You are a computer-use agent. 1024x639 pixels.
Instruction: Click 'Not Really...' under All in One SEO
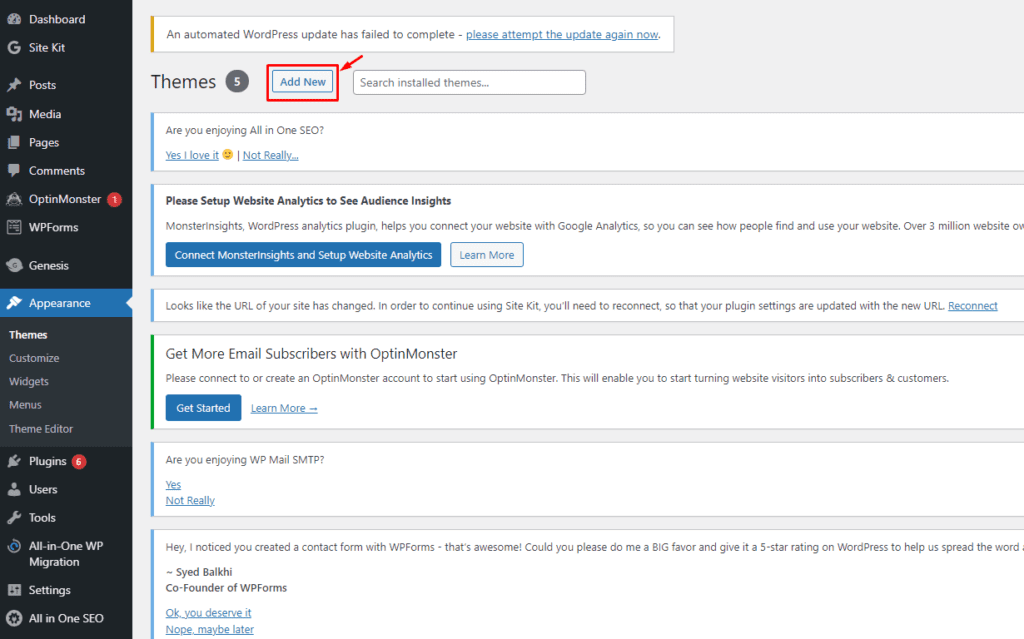click(270, 155)
